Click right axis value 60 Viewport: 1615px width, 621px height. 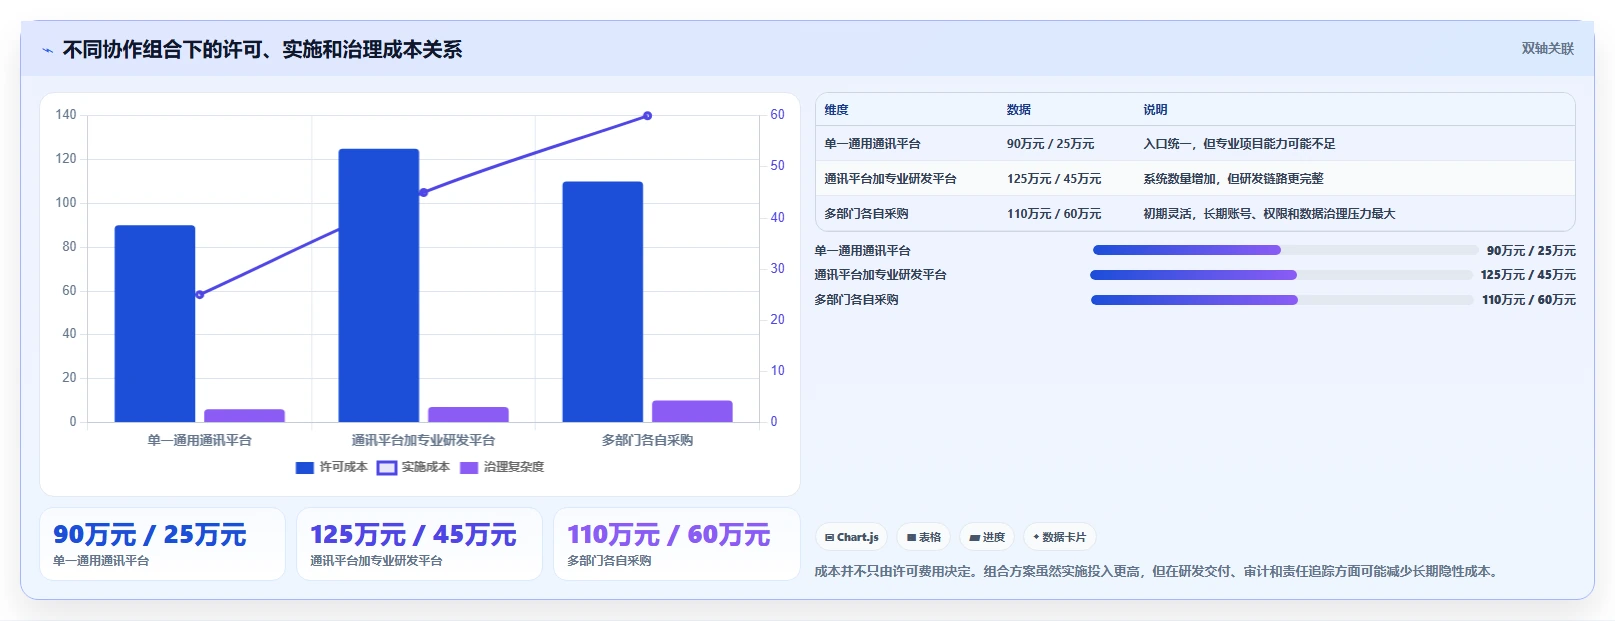coord(777,115)
